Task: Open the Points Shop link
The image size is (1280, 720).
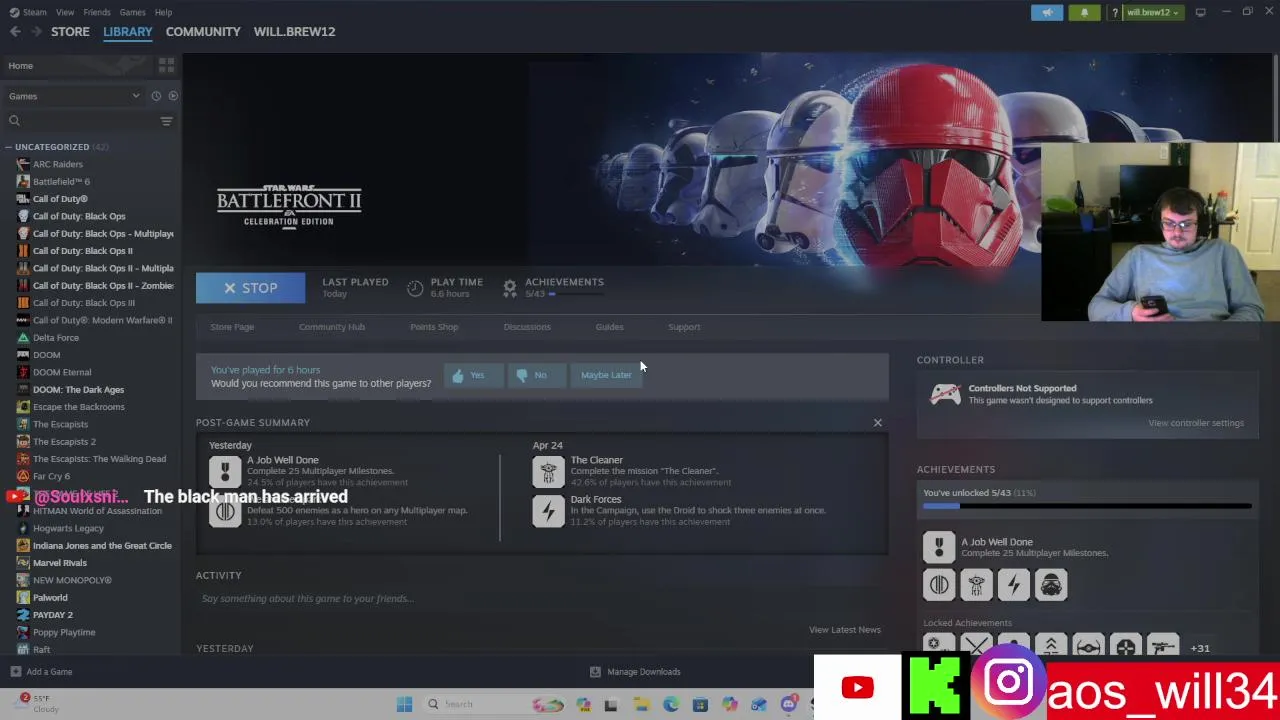Action: (x=434, y=327)
